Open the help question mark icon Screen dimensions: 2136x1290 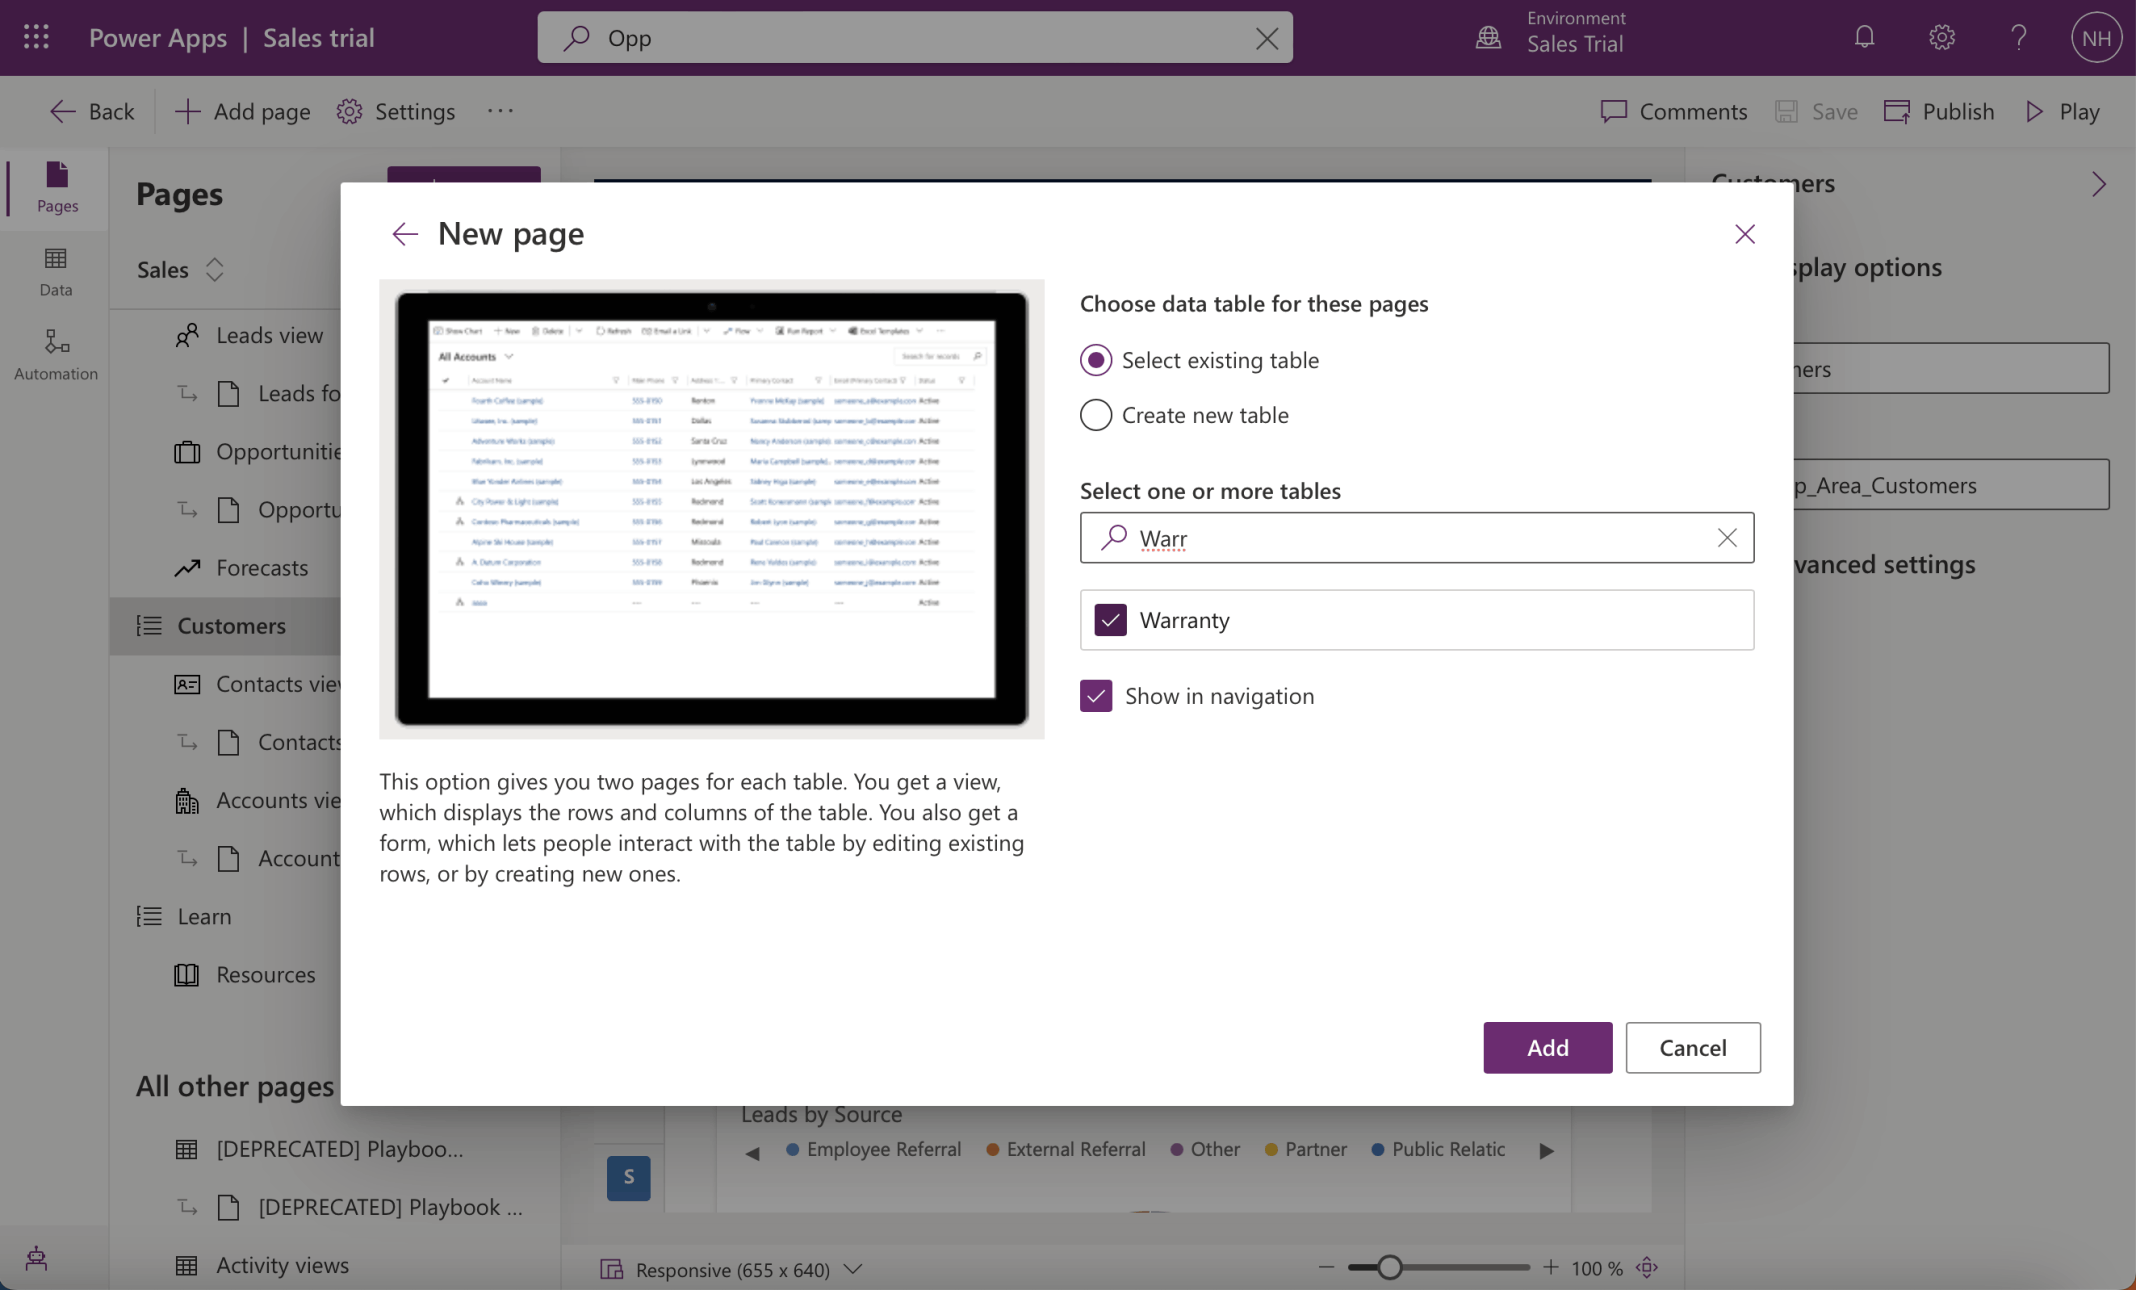pyautogui.click(x=2018, y=38)
